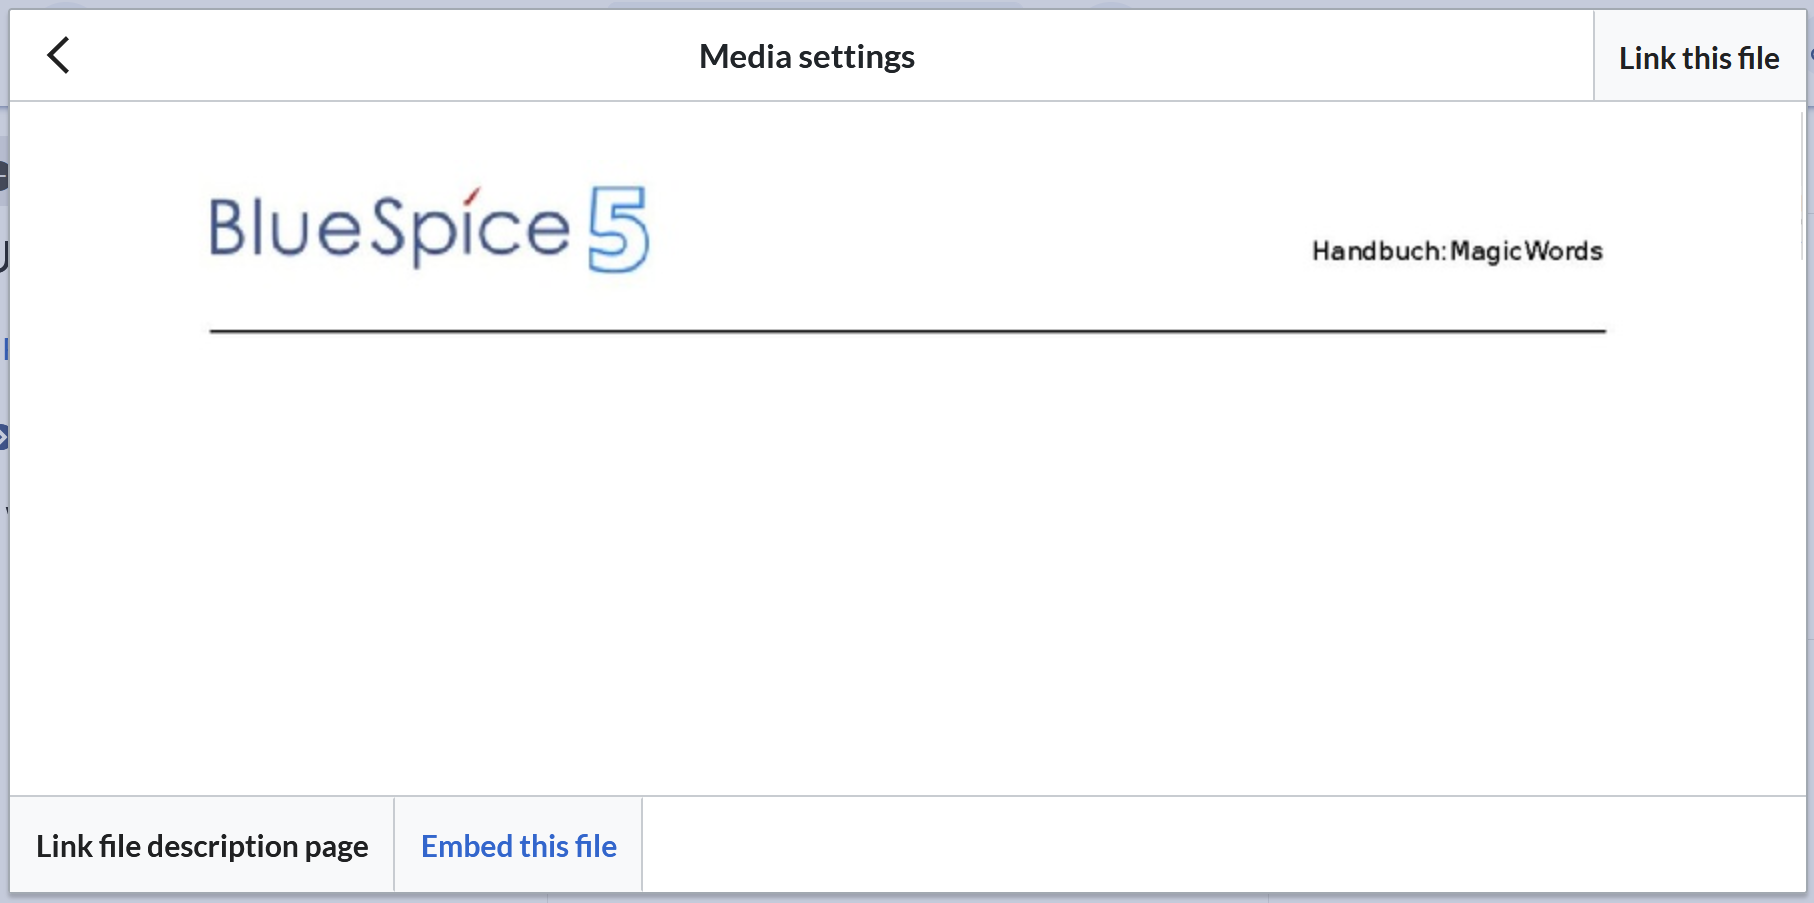Switch to Link file description page tab
Viewport: 1814px width, 903px height.
(x=202, y=846)
